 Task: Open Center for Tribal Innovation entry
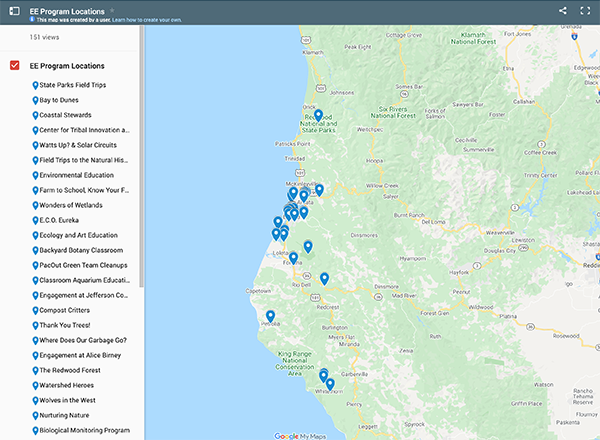pyautogui.click(x=85, y=130)
